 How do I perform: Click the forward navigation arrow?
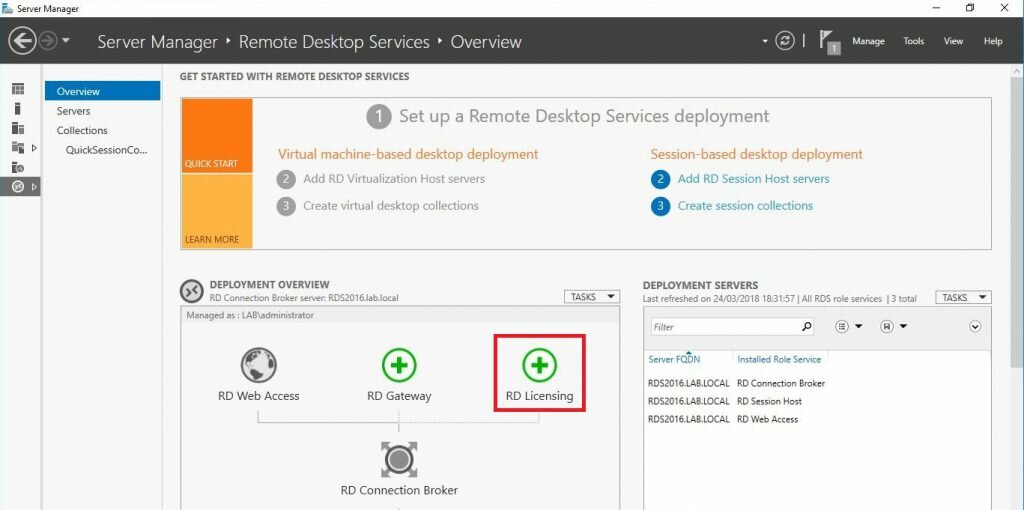[x=48, y=41]
